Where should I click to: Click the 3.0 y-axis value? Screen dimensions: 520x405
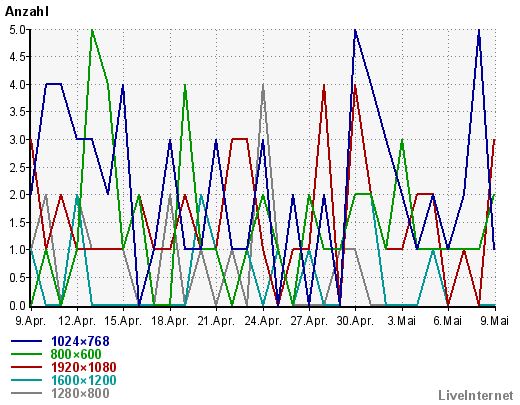[x=17, y=140]
